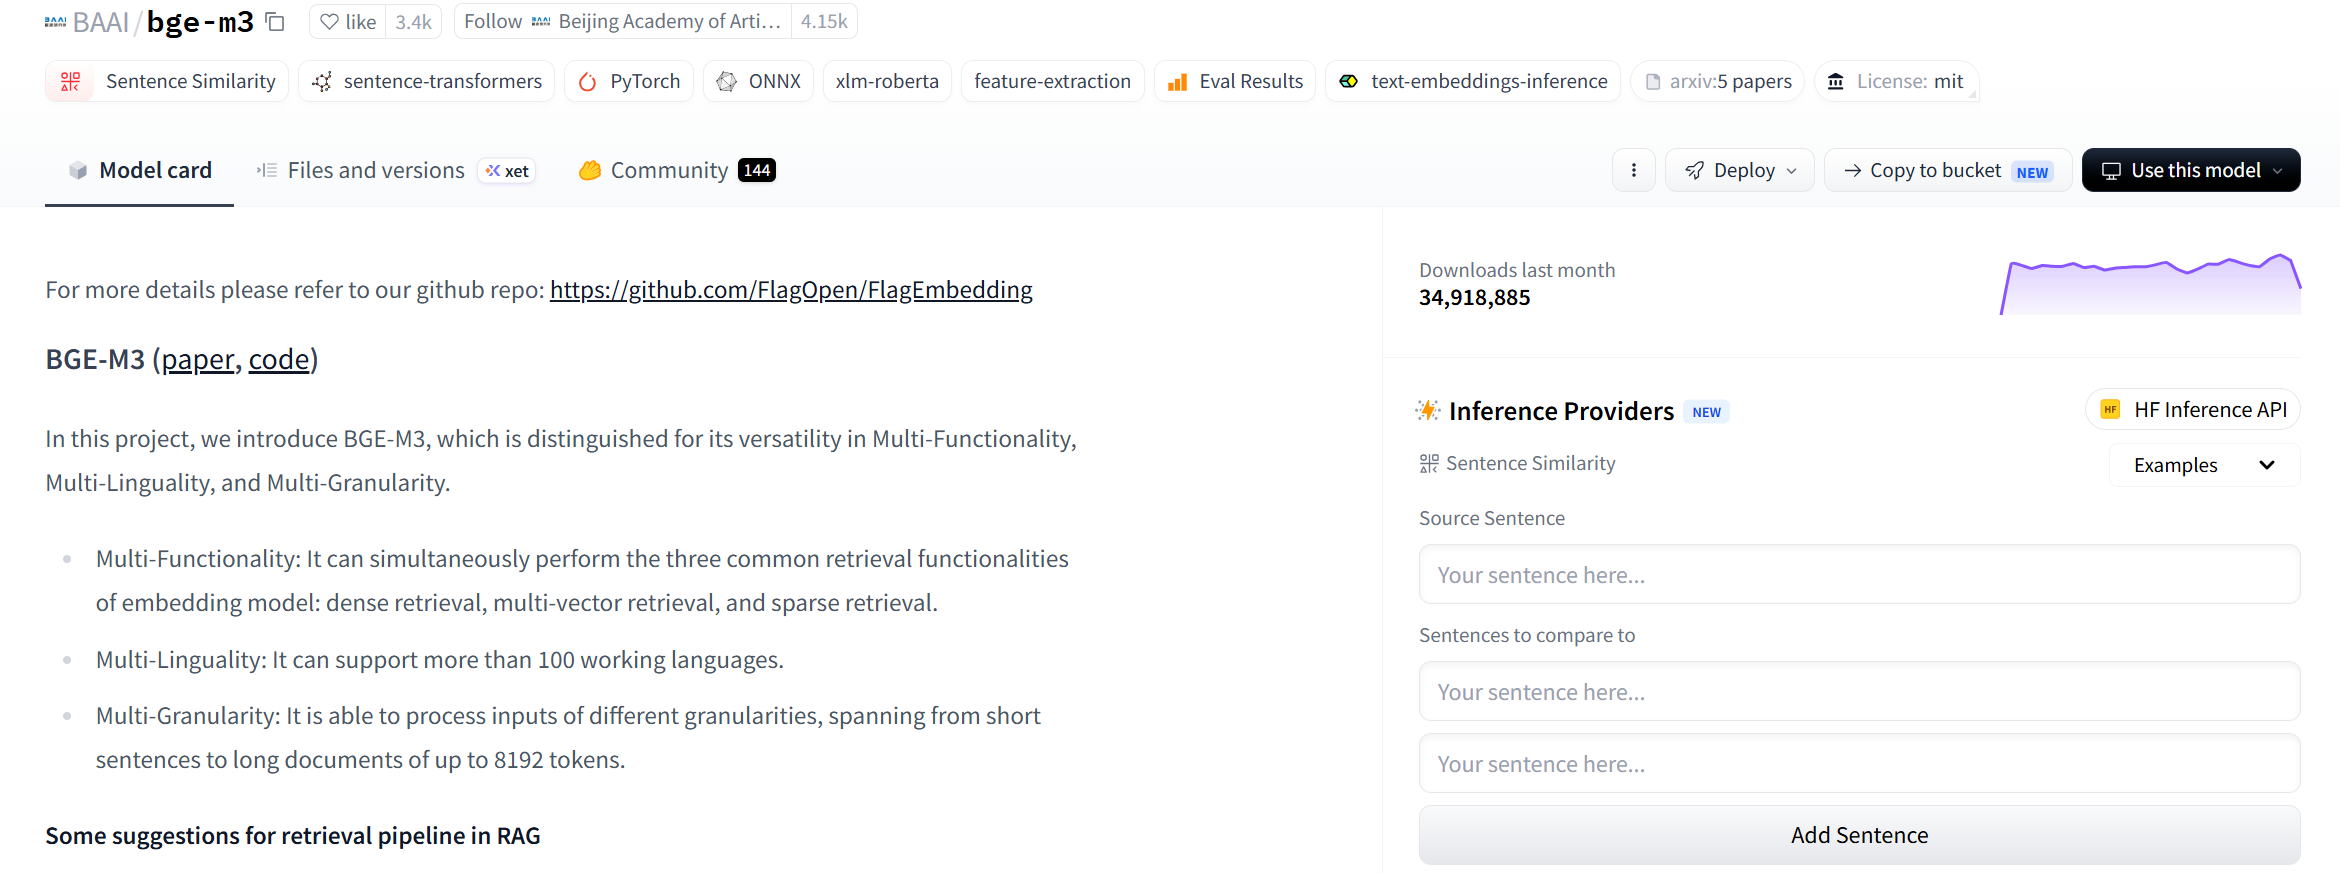Click the heart like icon
The height and width of the screenshot is (873, 2340).
click(x=329, y=22)
